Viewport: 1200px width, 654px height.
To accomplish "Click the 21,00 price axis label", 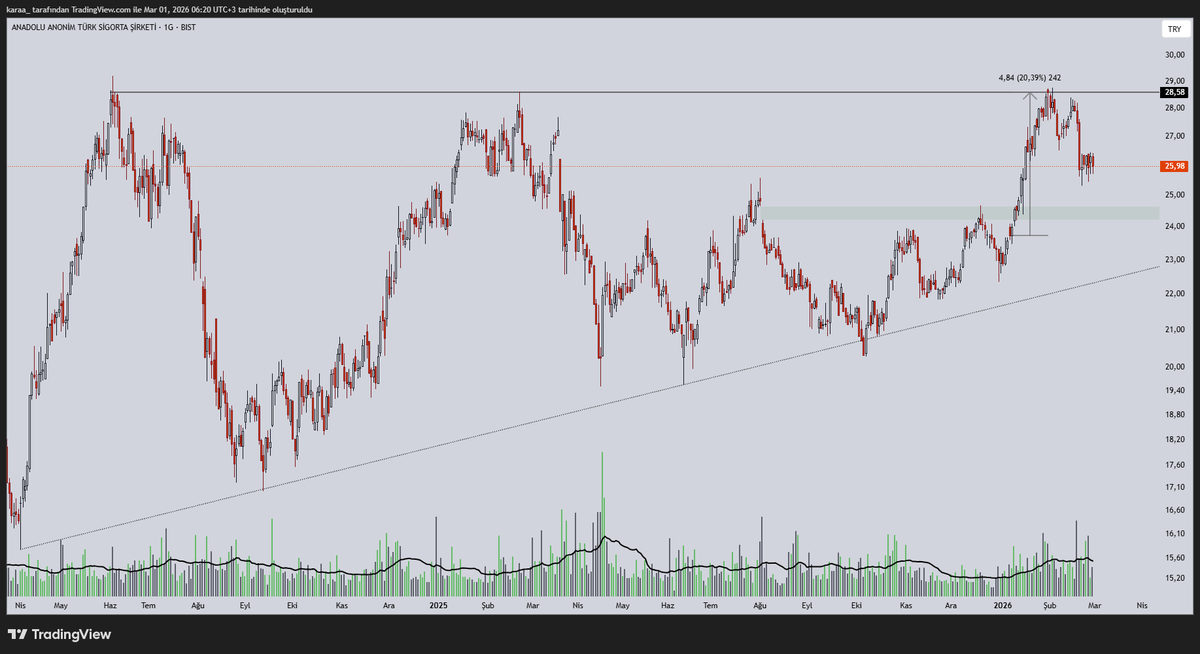I will pos(1174,329).
